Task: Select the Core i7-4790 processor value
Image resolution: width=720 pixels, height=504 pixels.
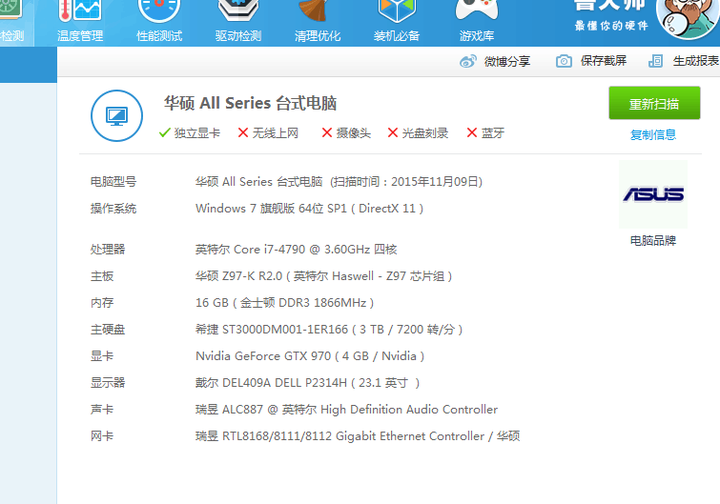Action: (296, 249)
